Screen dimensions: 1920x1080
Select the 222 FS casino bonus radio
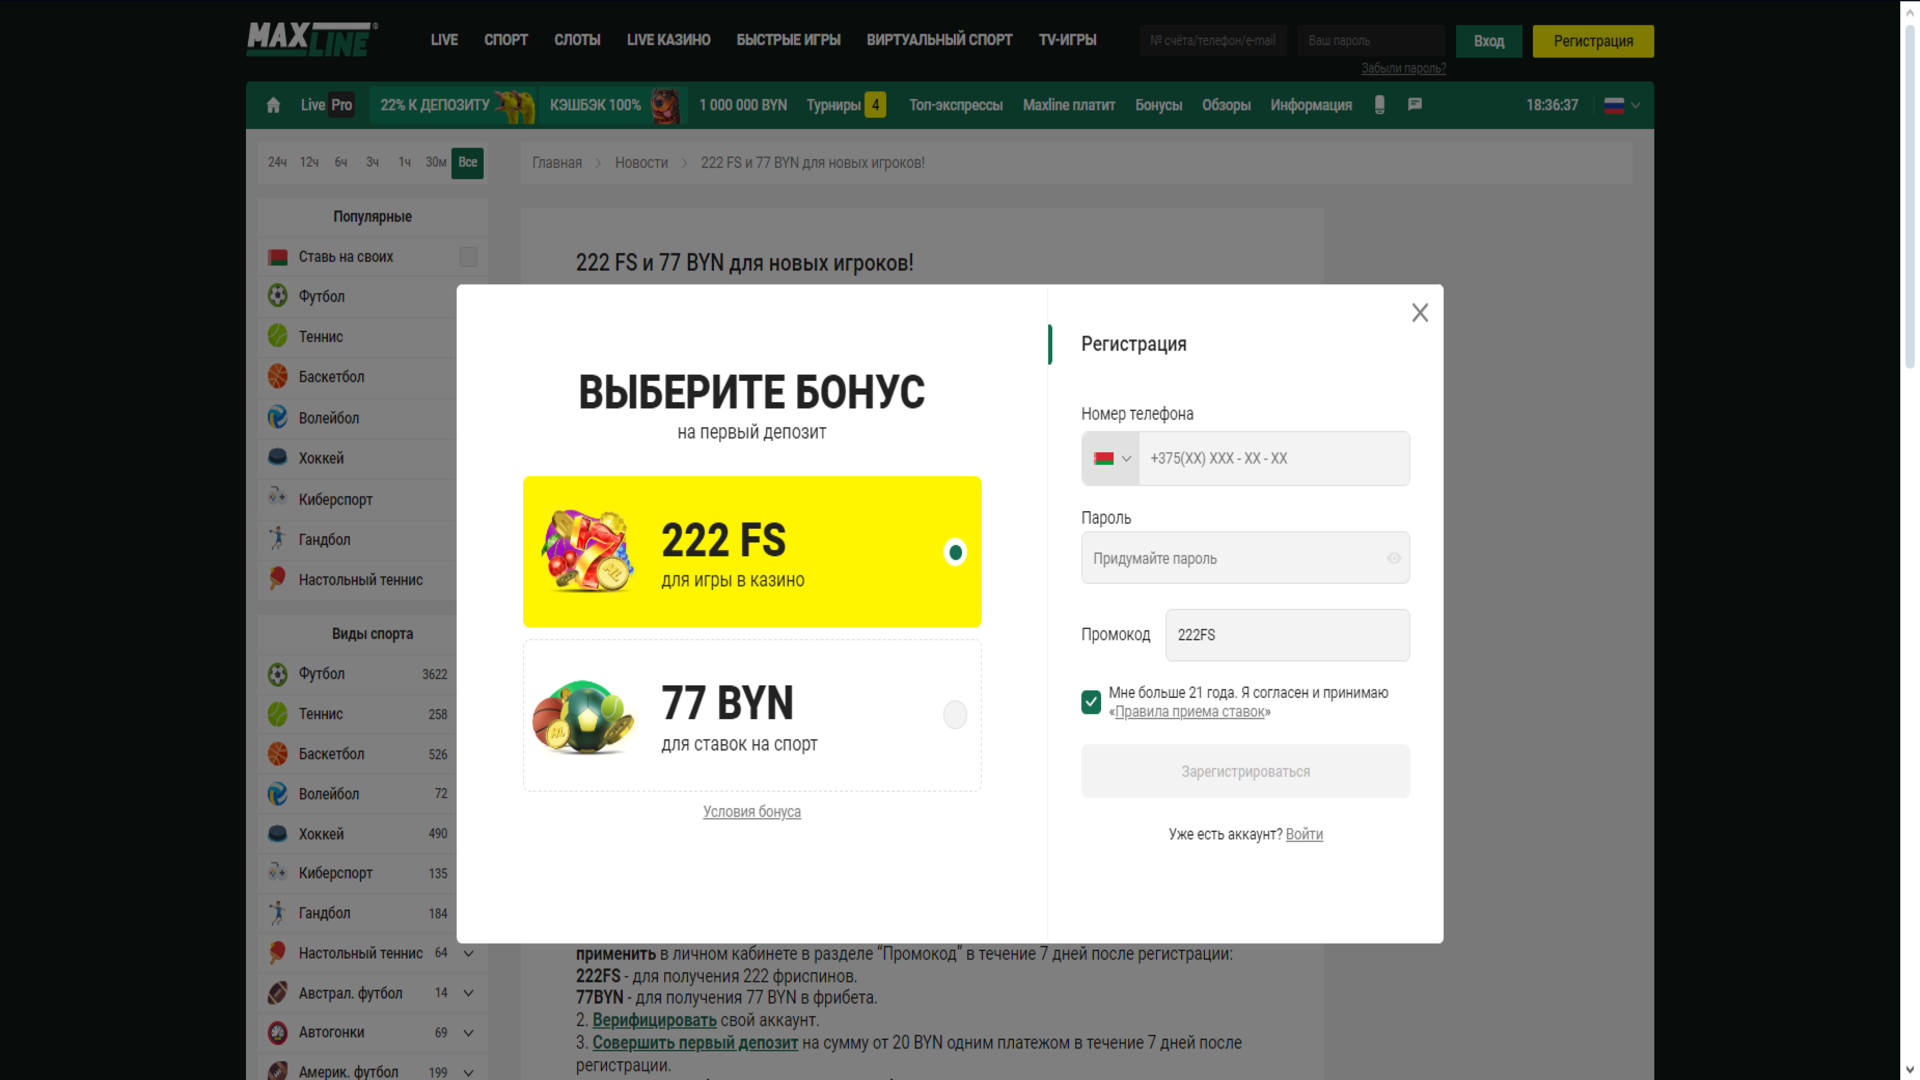[x=955, y=552]
